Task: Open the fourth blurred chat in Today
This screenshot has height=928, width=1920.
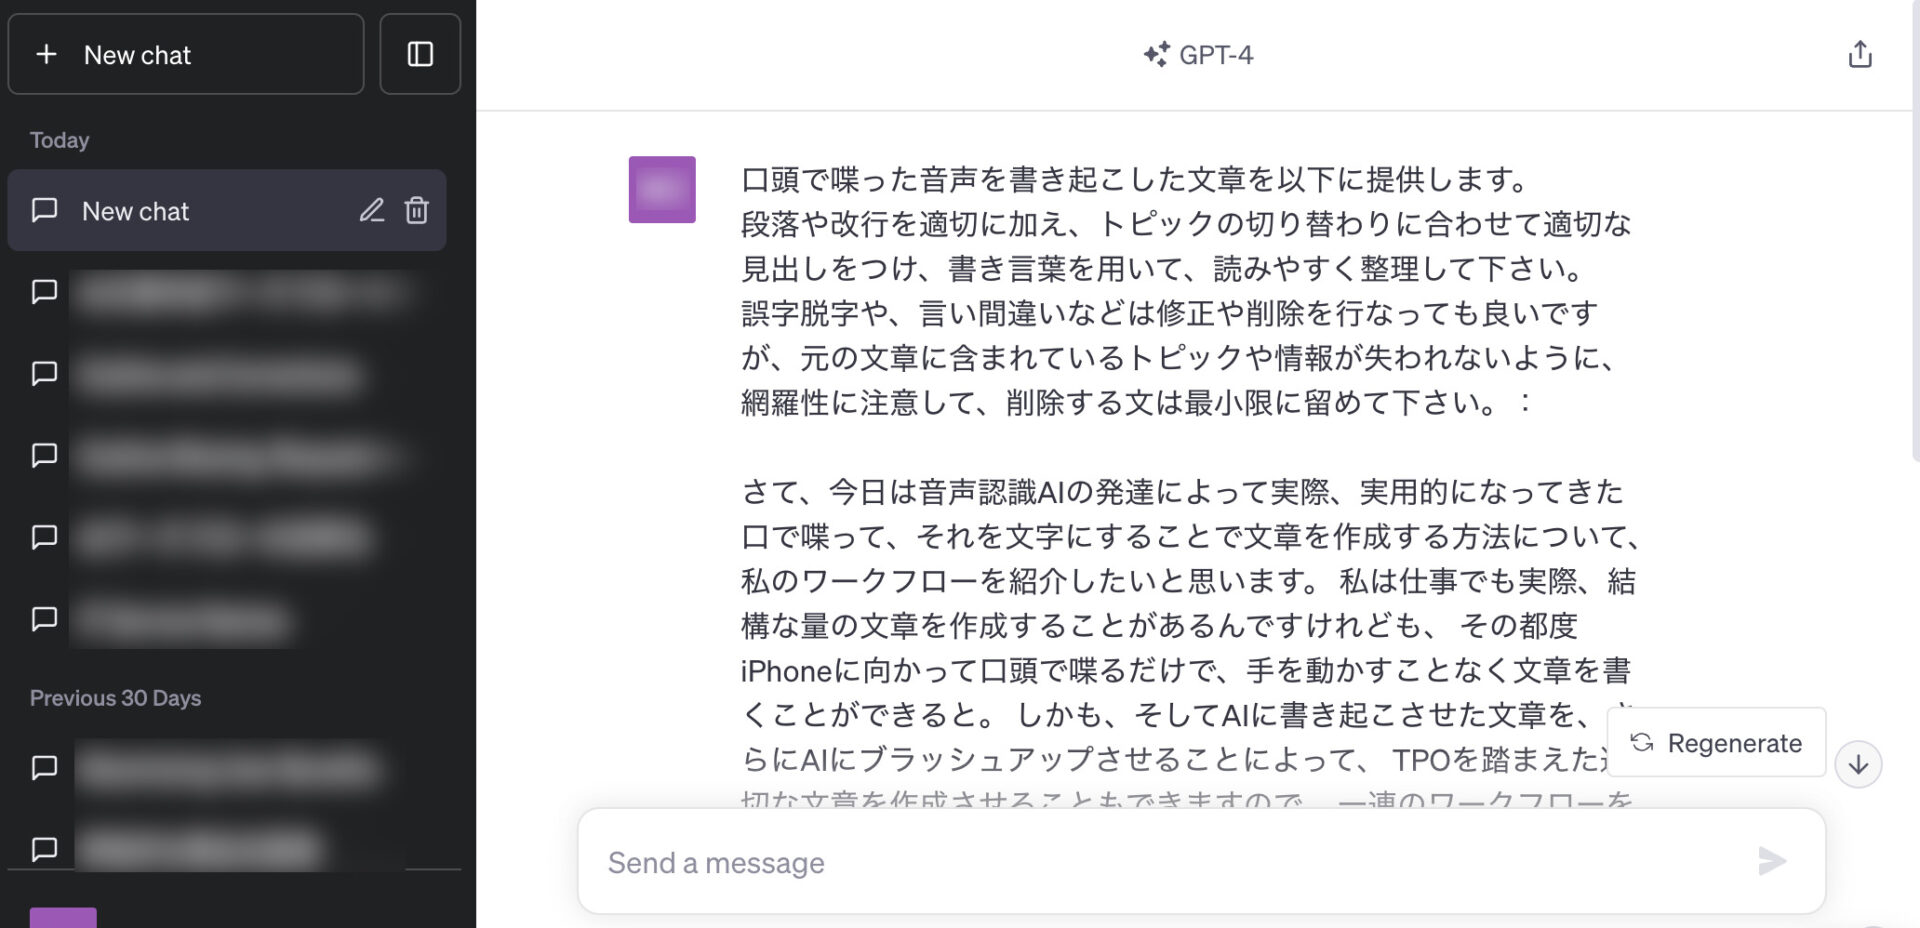Action: [x=226, y=537]
